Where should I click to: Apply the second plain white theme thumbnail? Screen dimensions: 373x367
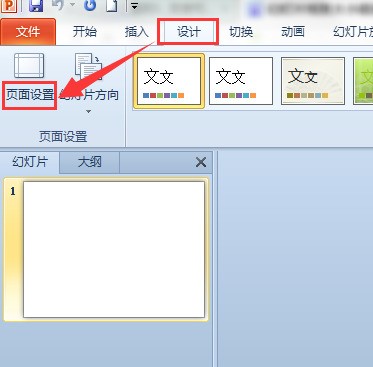click(241, 81)
